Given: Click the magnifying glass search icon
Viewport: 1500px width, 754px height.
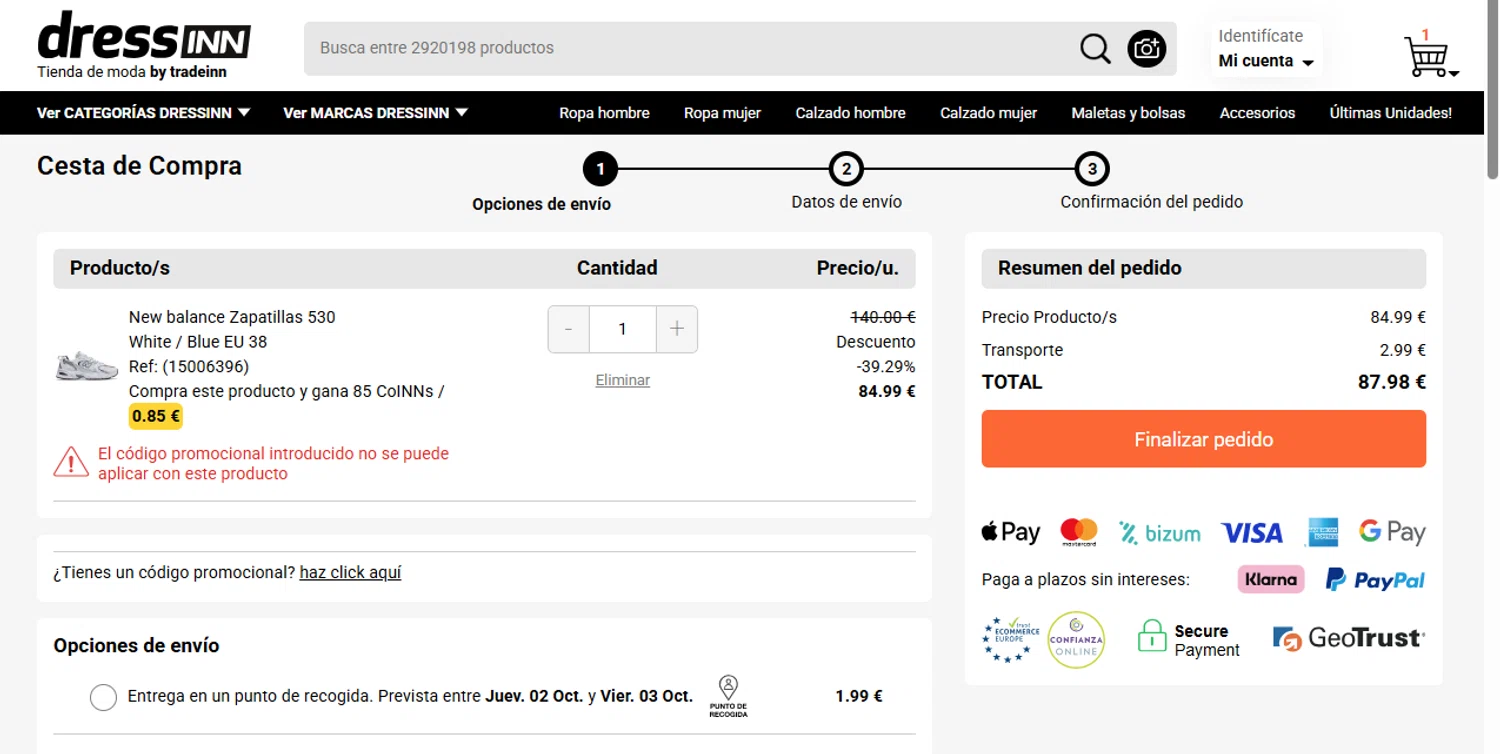Looking at the screenshot, I should [x=1095, y=48].
